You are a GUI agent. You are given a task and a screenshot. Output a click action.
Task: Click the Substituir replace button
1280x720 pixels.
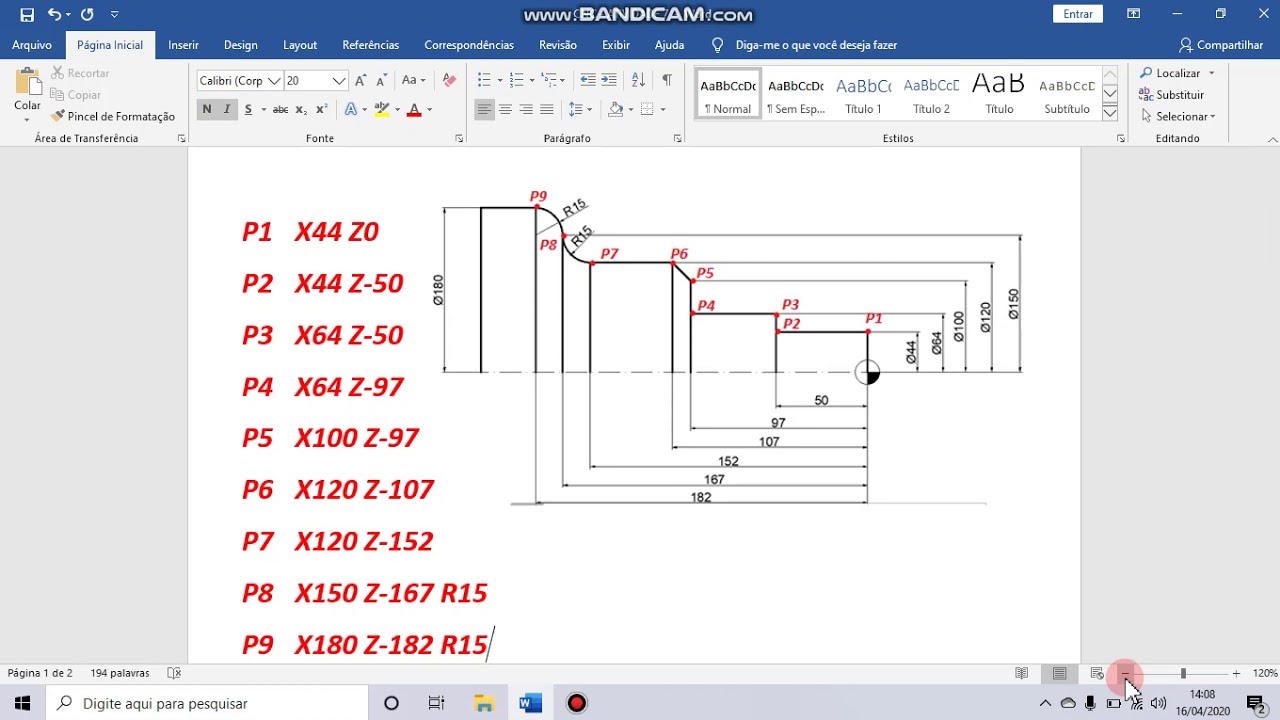tap(1171, 95)
